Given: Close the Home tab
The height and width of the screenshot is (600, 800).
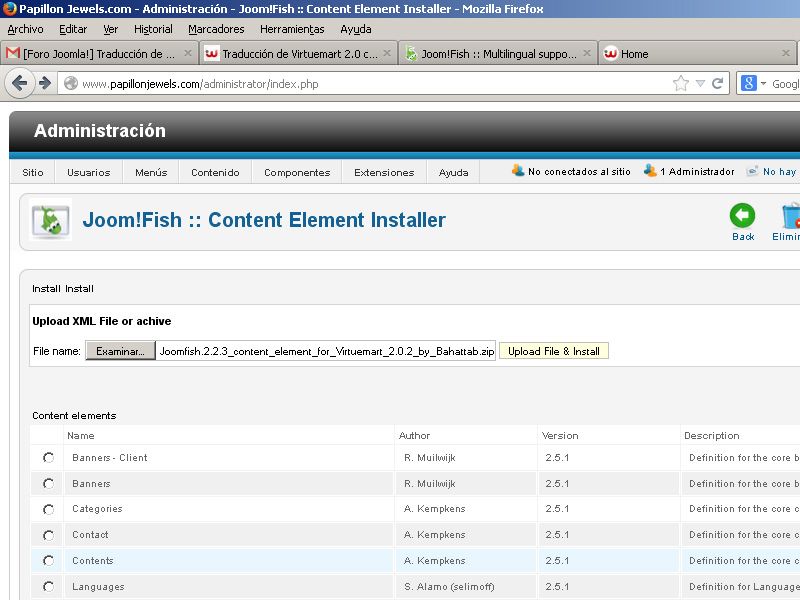Looking at the screenshot, I should pos(786,53).
